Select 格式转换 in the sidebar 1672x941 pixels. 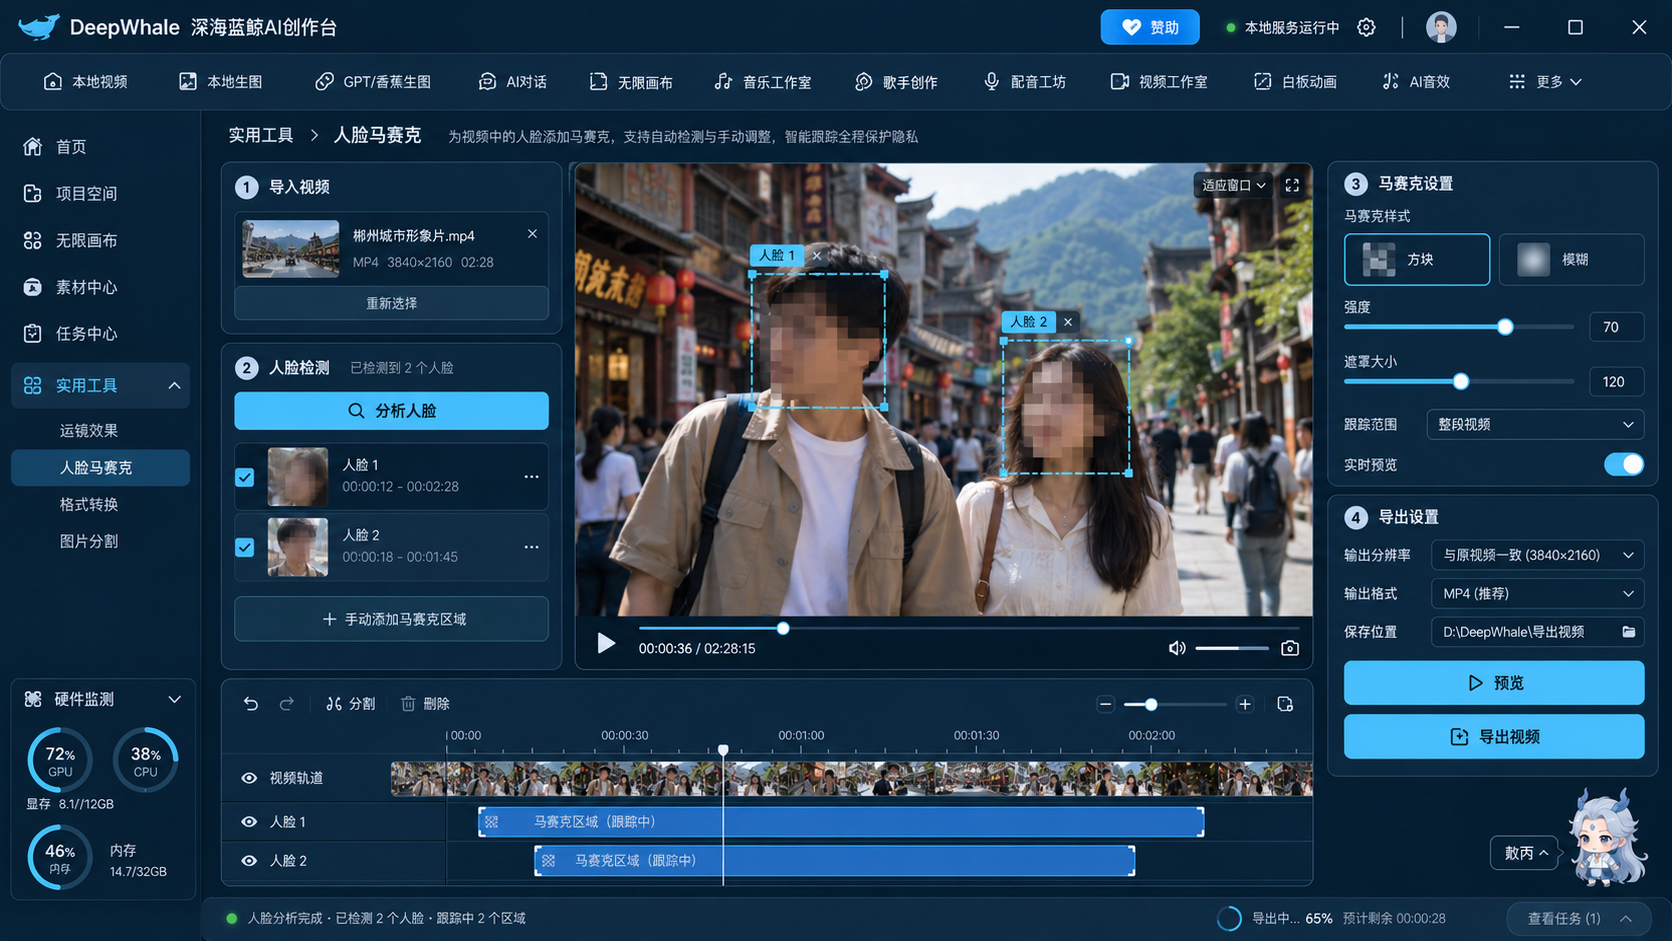89,505
